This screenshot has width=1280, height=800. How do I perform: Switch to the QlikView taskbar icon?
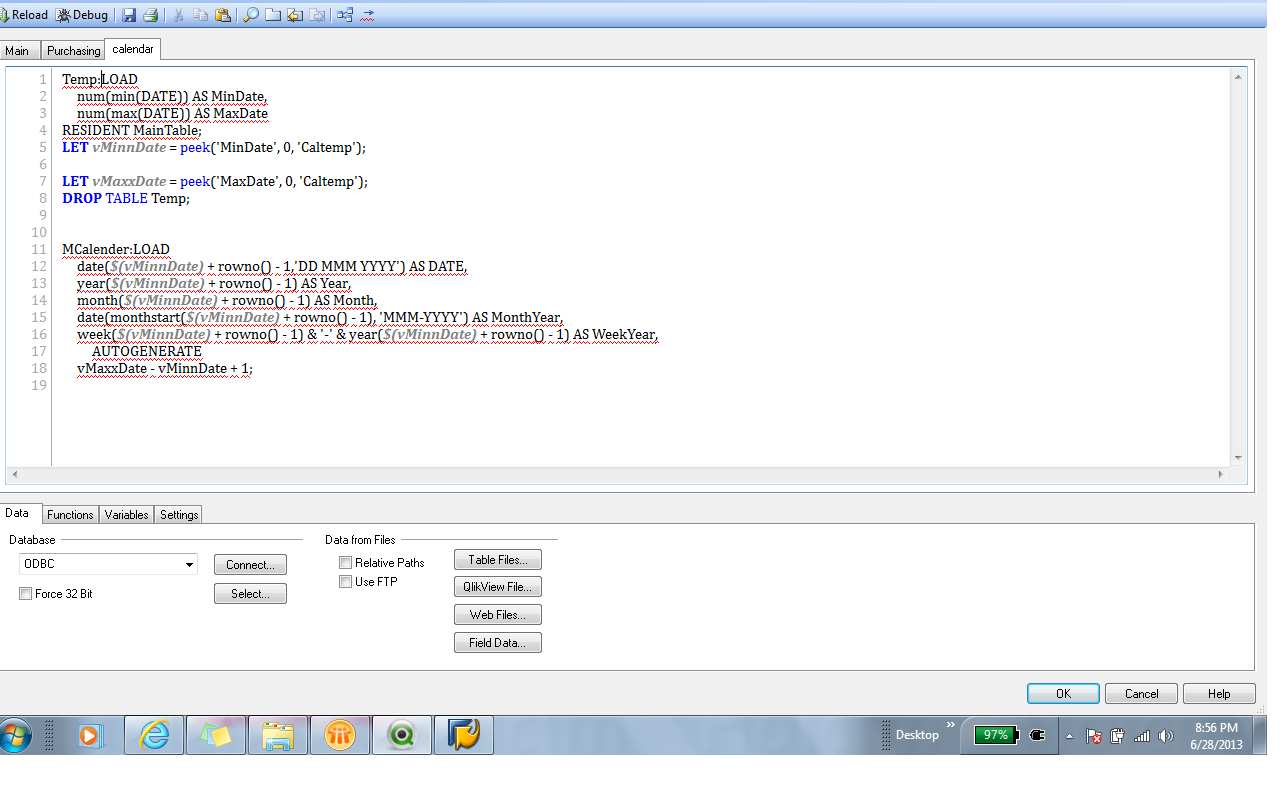[x=402, y=736]
